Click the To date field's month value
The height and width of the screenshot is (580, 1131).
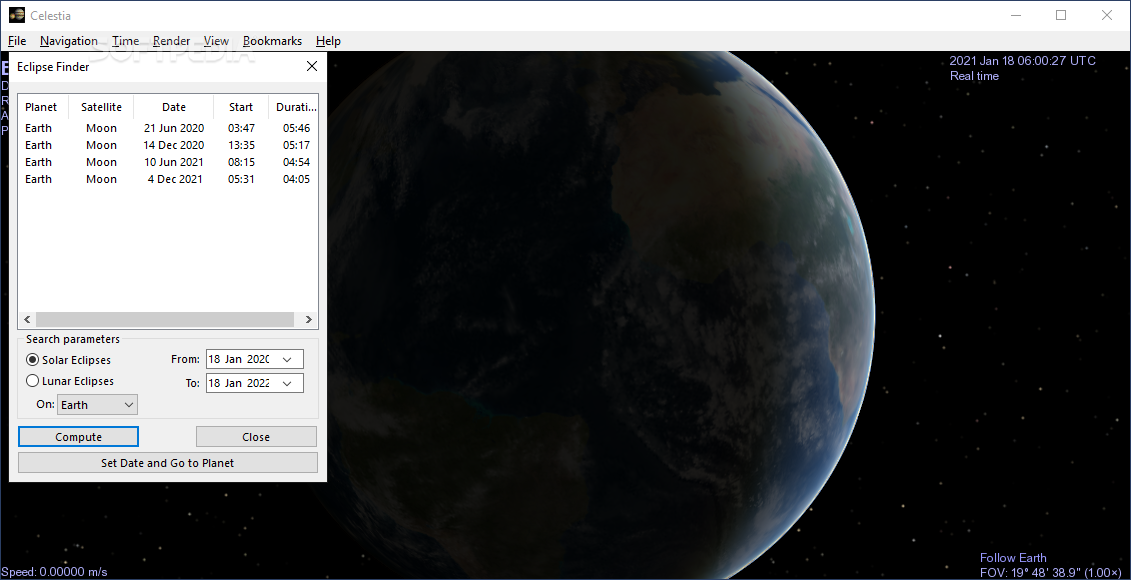click(x=233, y=383)
